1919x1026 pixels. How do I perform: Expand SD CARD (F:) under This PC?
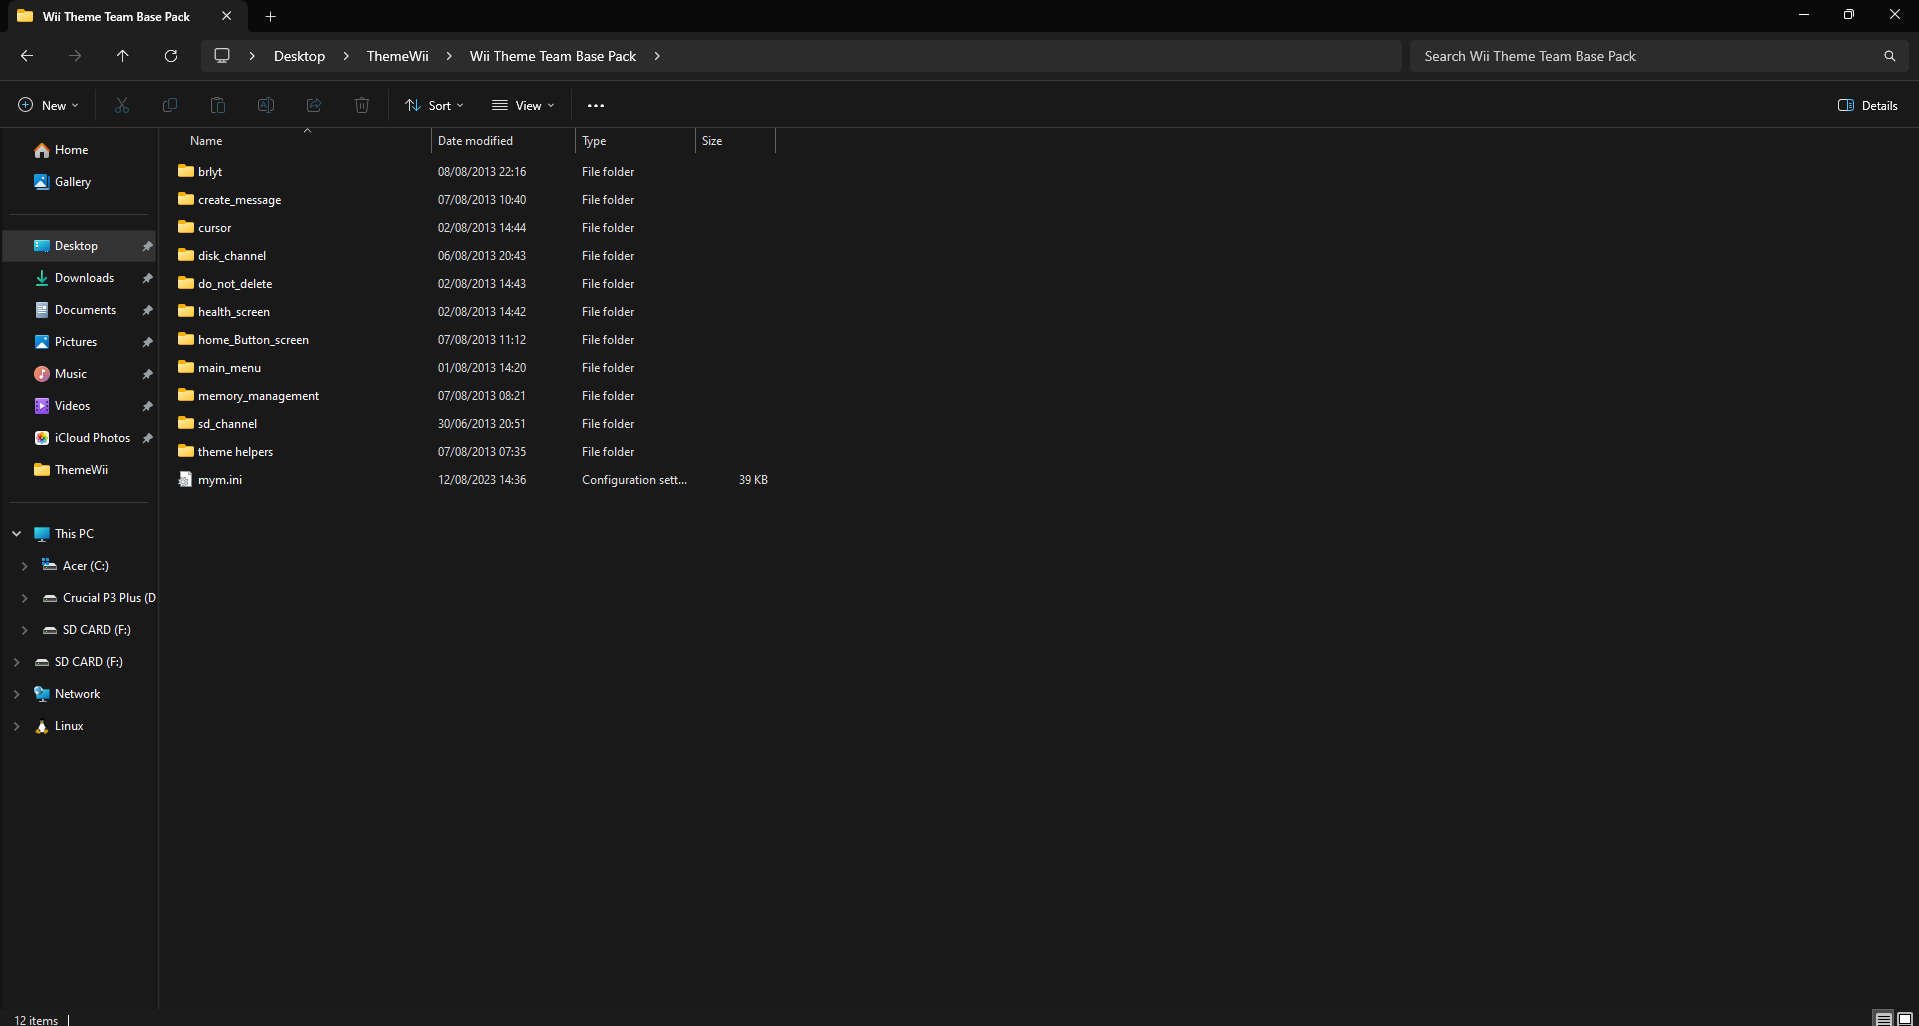[x=24, y=630]
